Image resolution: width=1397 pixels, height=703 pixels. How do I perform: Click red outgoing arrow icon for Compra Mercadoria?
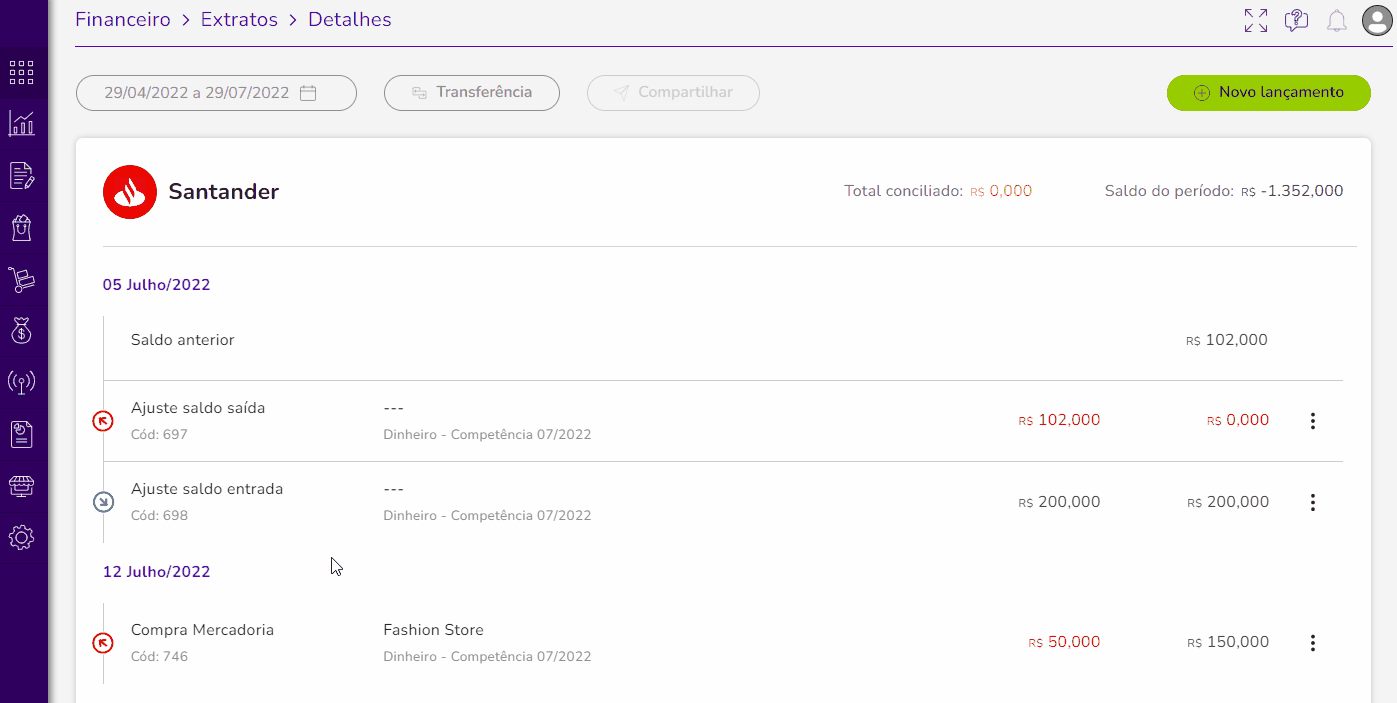point(103,643)
